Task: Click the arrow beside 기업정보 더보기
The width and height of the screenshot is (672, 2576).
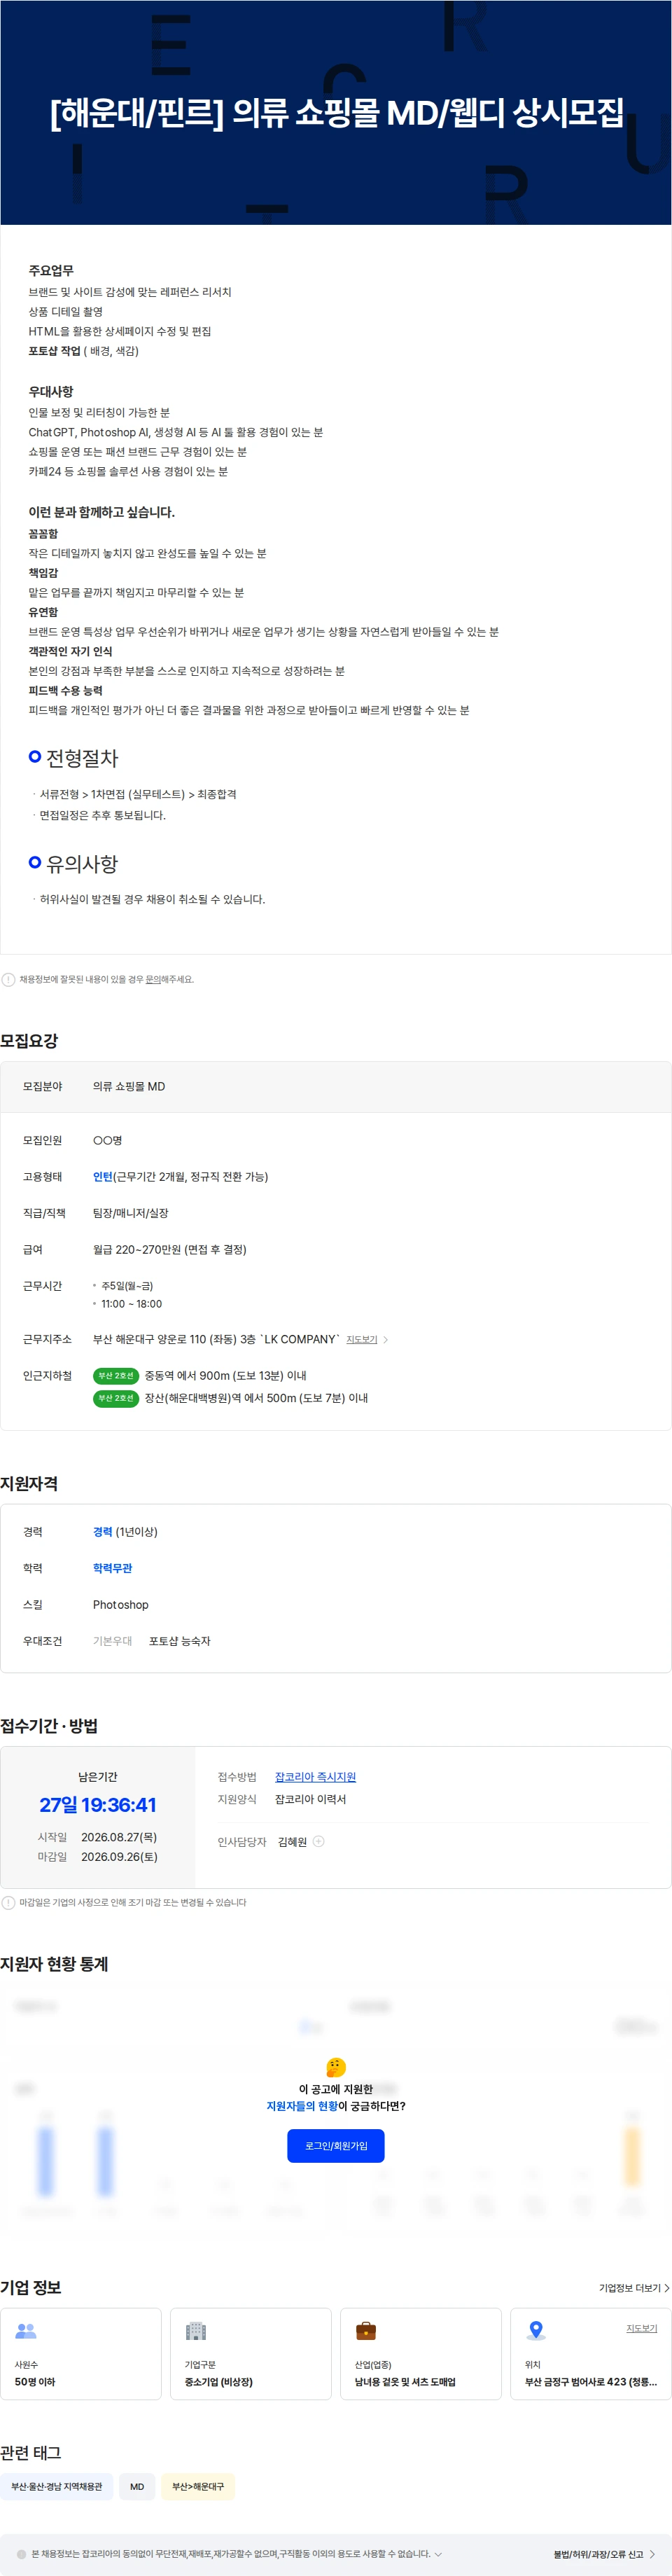Action: point(667,2287)
